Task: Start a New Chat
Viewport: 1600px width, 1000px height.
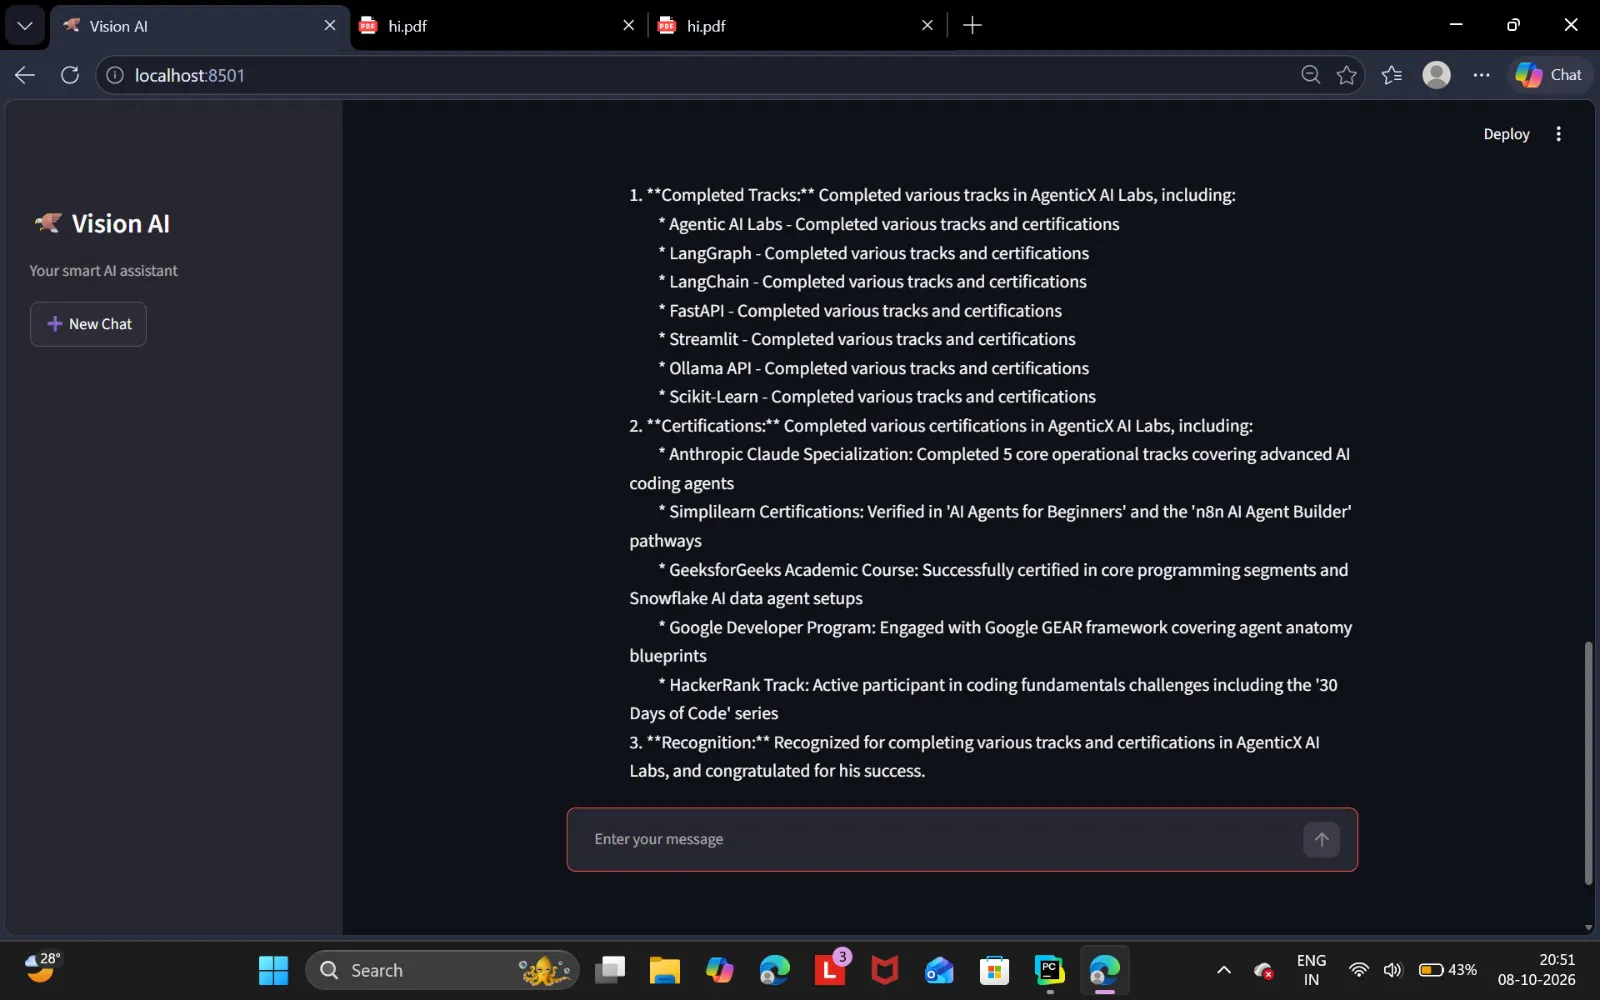Action: pos(88,324)
